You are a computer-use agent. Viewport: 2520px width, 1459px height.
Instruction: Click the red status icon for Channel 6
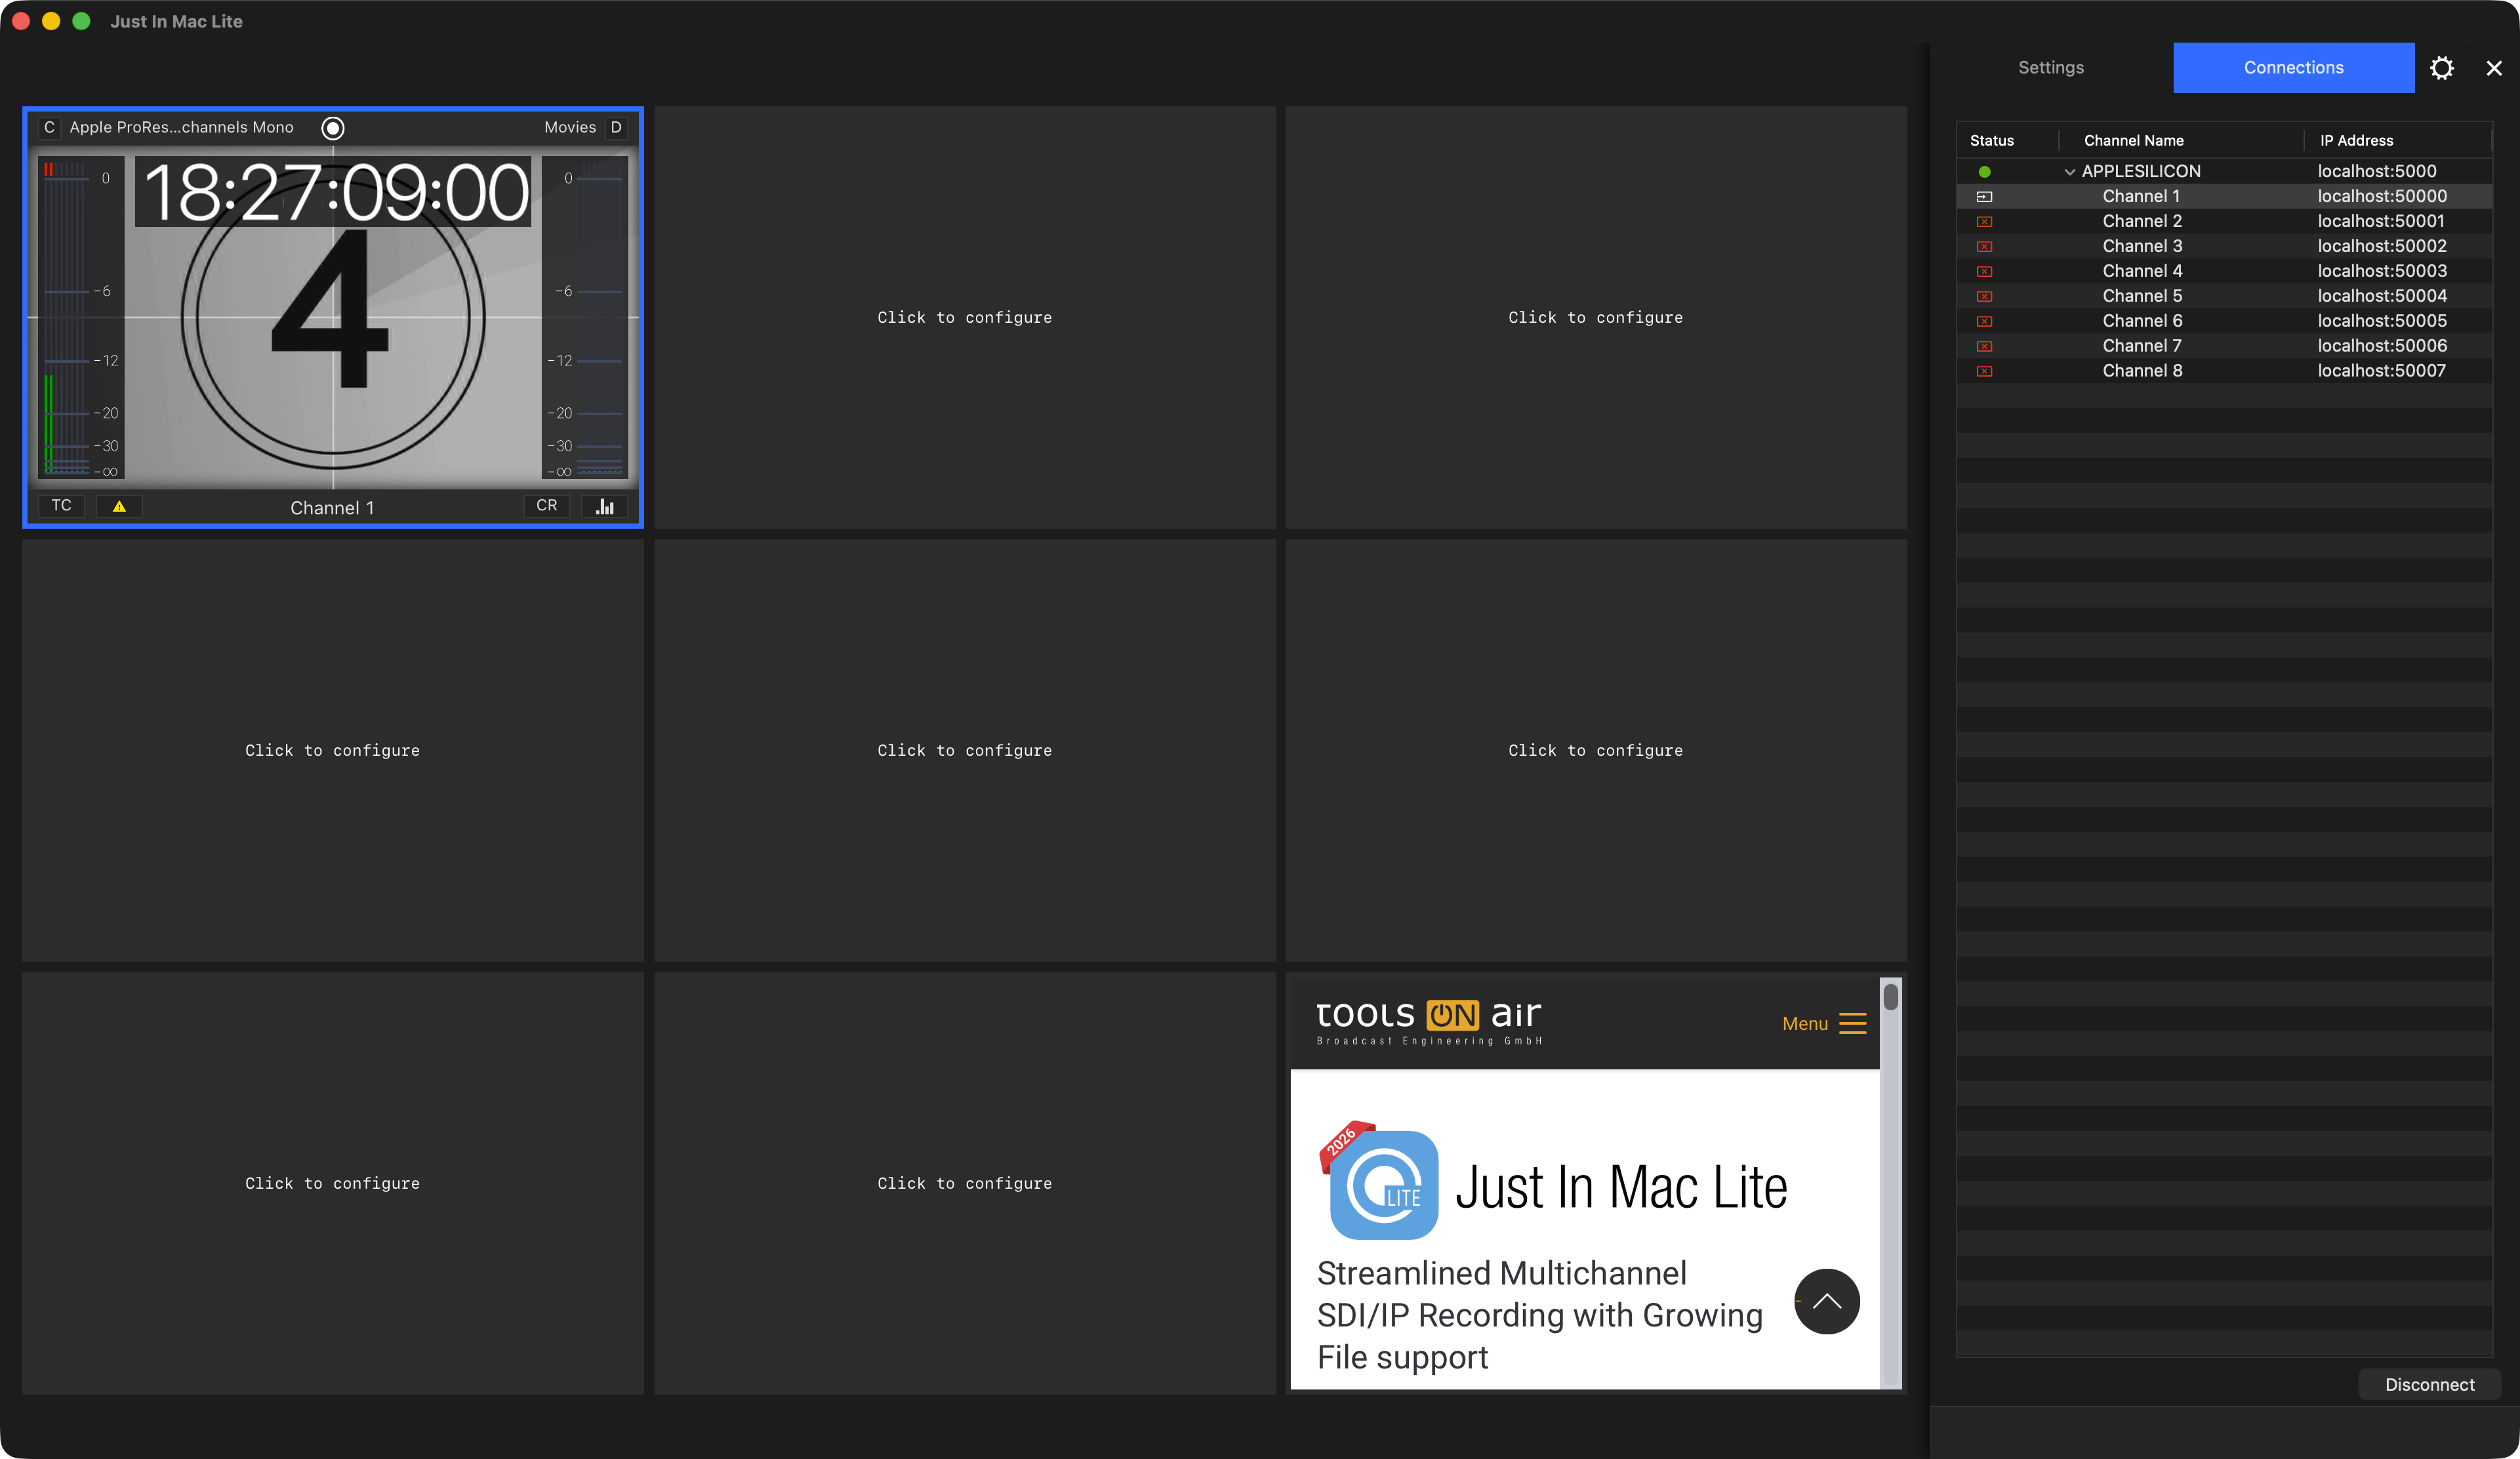(x=1984, y=322)
